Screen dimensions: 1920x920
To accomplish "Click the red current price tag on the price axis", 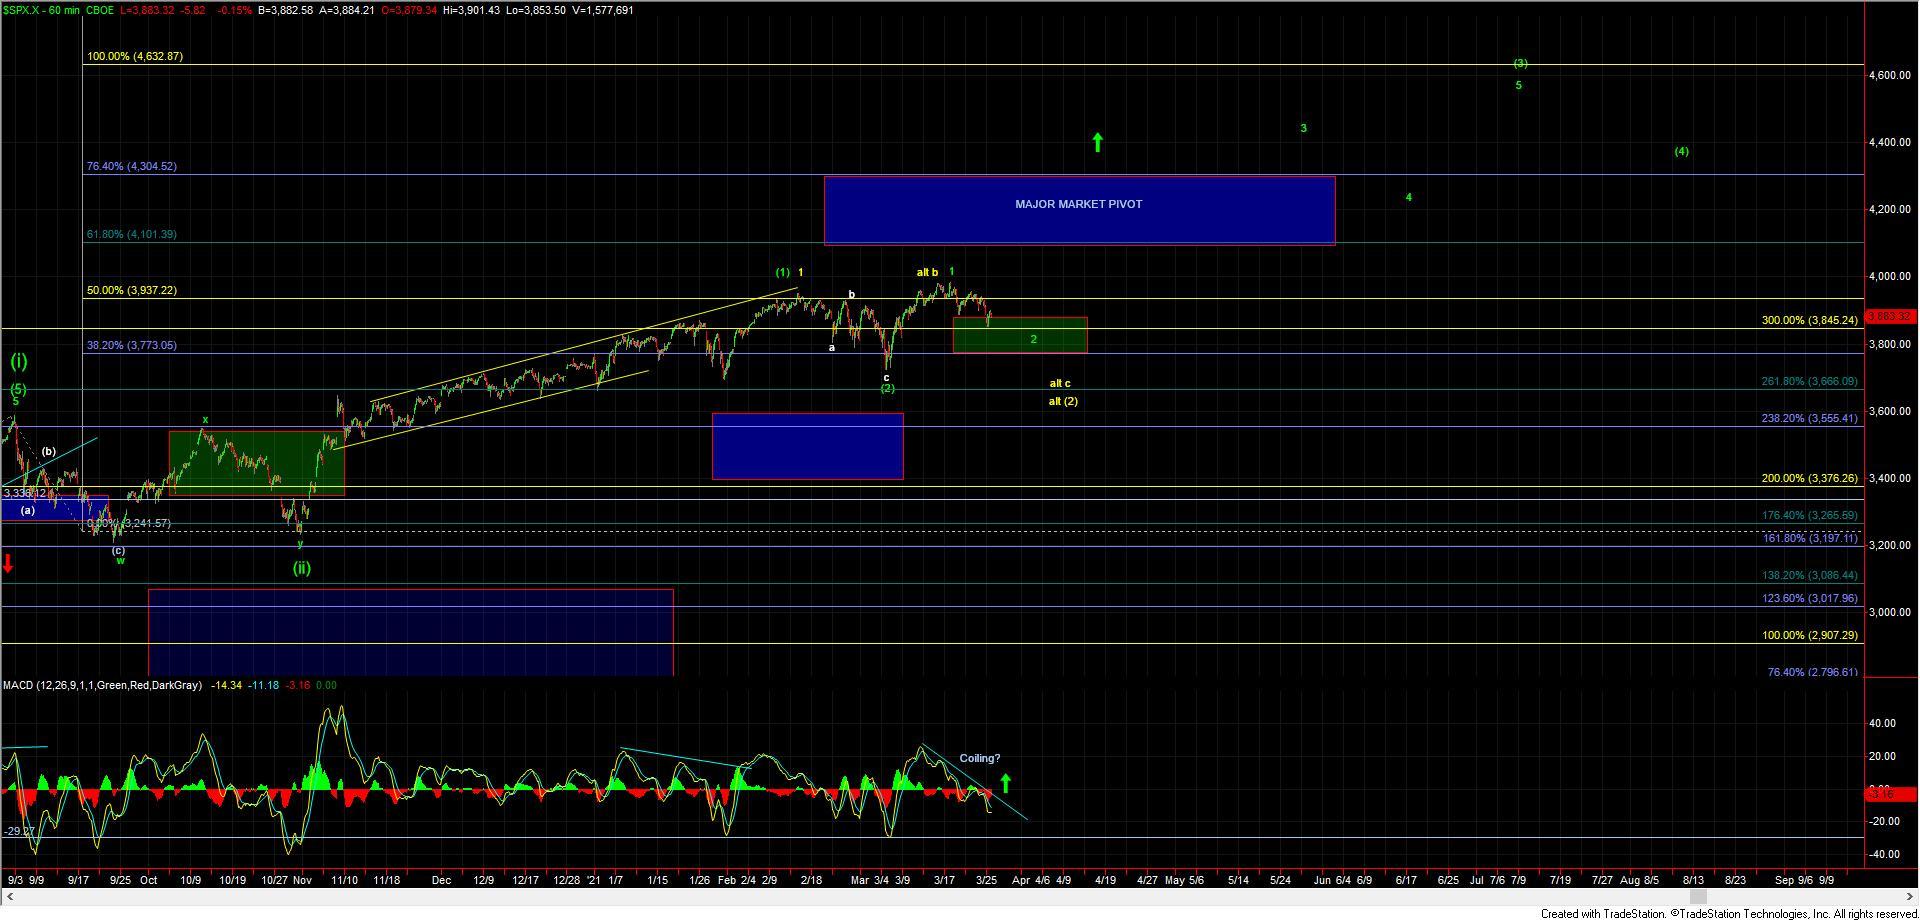I will pos(1889,316).
